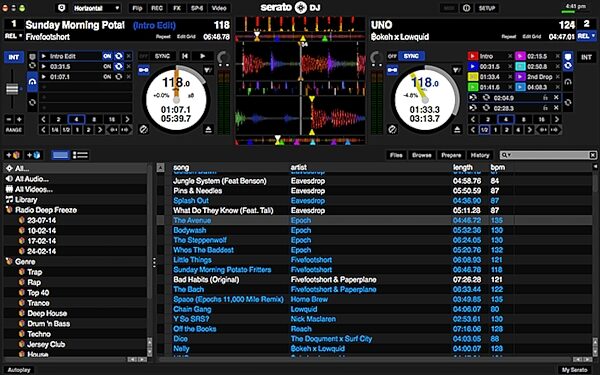The image size is (600, 375).
Task: Open the REL mode dropdown on deck 2
Action: (586, 36)
